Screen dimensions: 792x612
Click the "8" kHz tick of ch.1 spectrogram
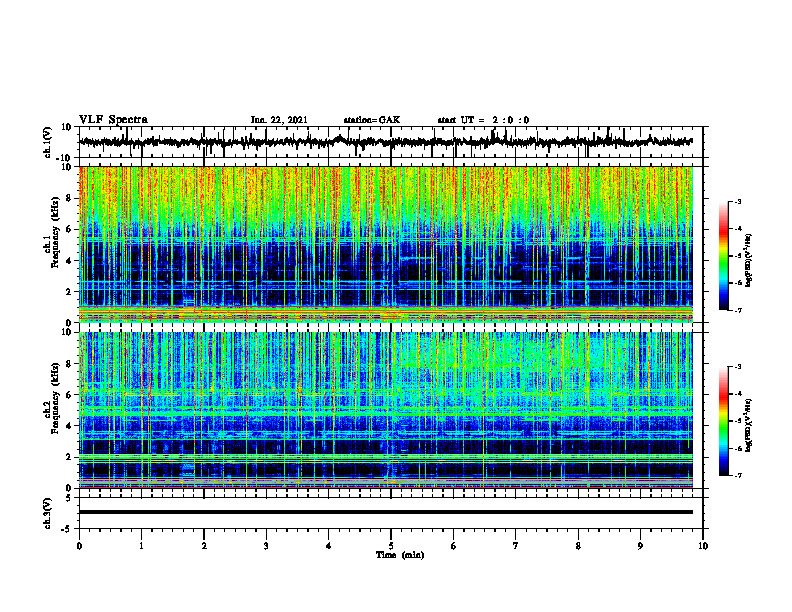pos(70,198)
